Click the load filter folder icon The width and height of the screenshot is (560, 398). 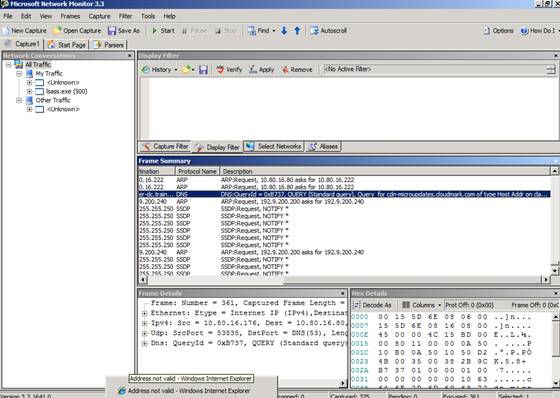click(186, 70)
